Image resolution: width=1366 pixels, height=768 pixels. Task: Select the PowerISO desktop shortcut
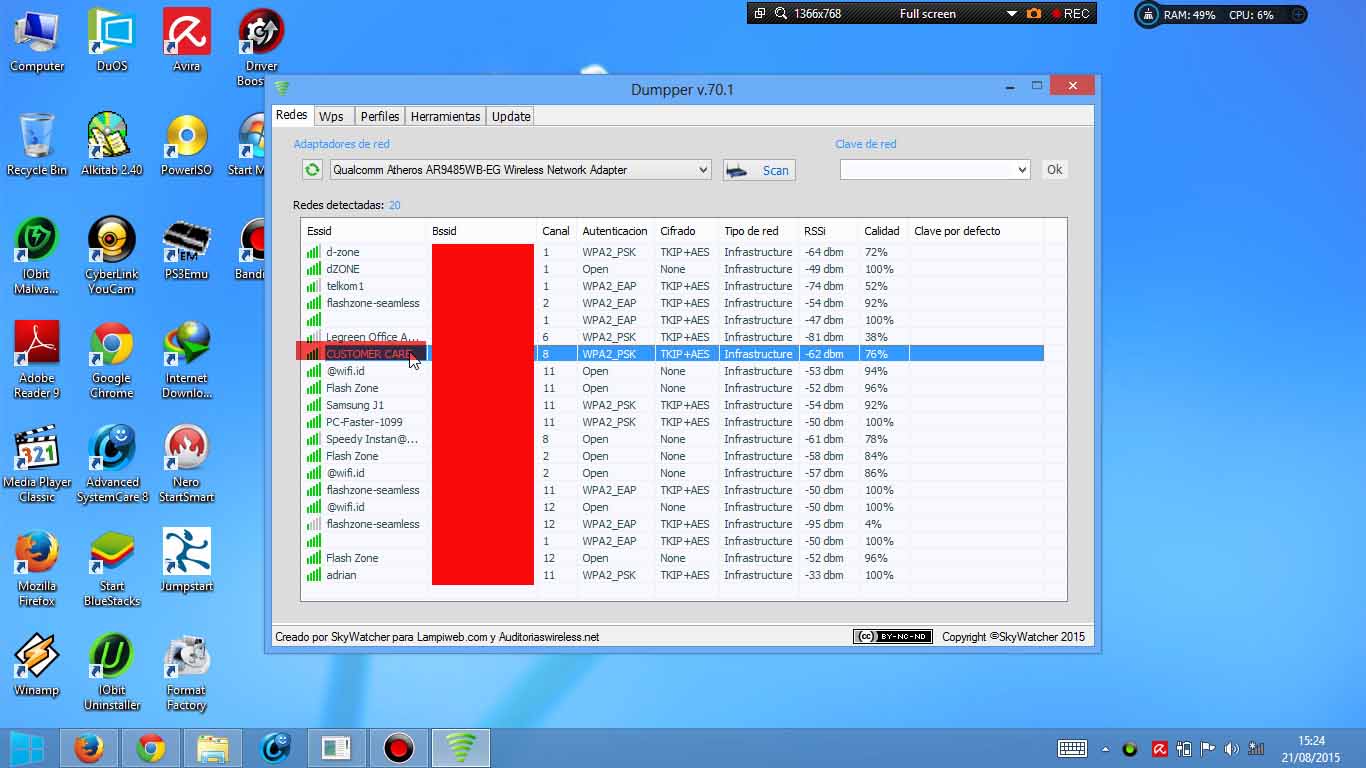tap(187, 145)
